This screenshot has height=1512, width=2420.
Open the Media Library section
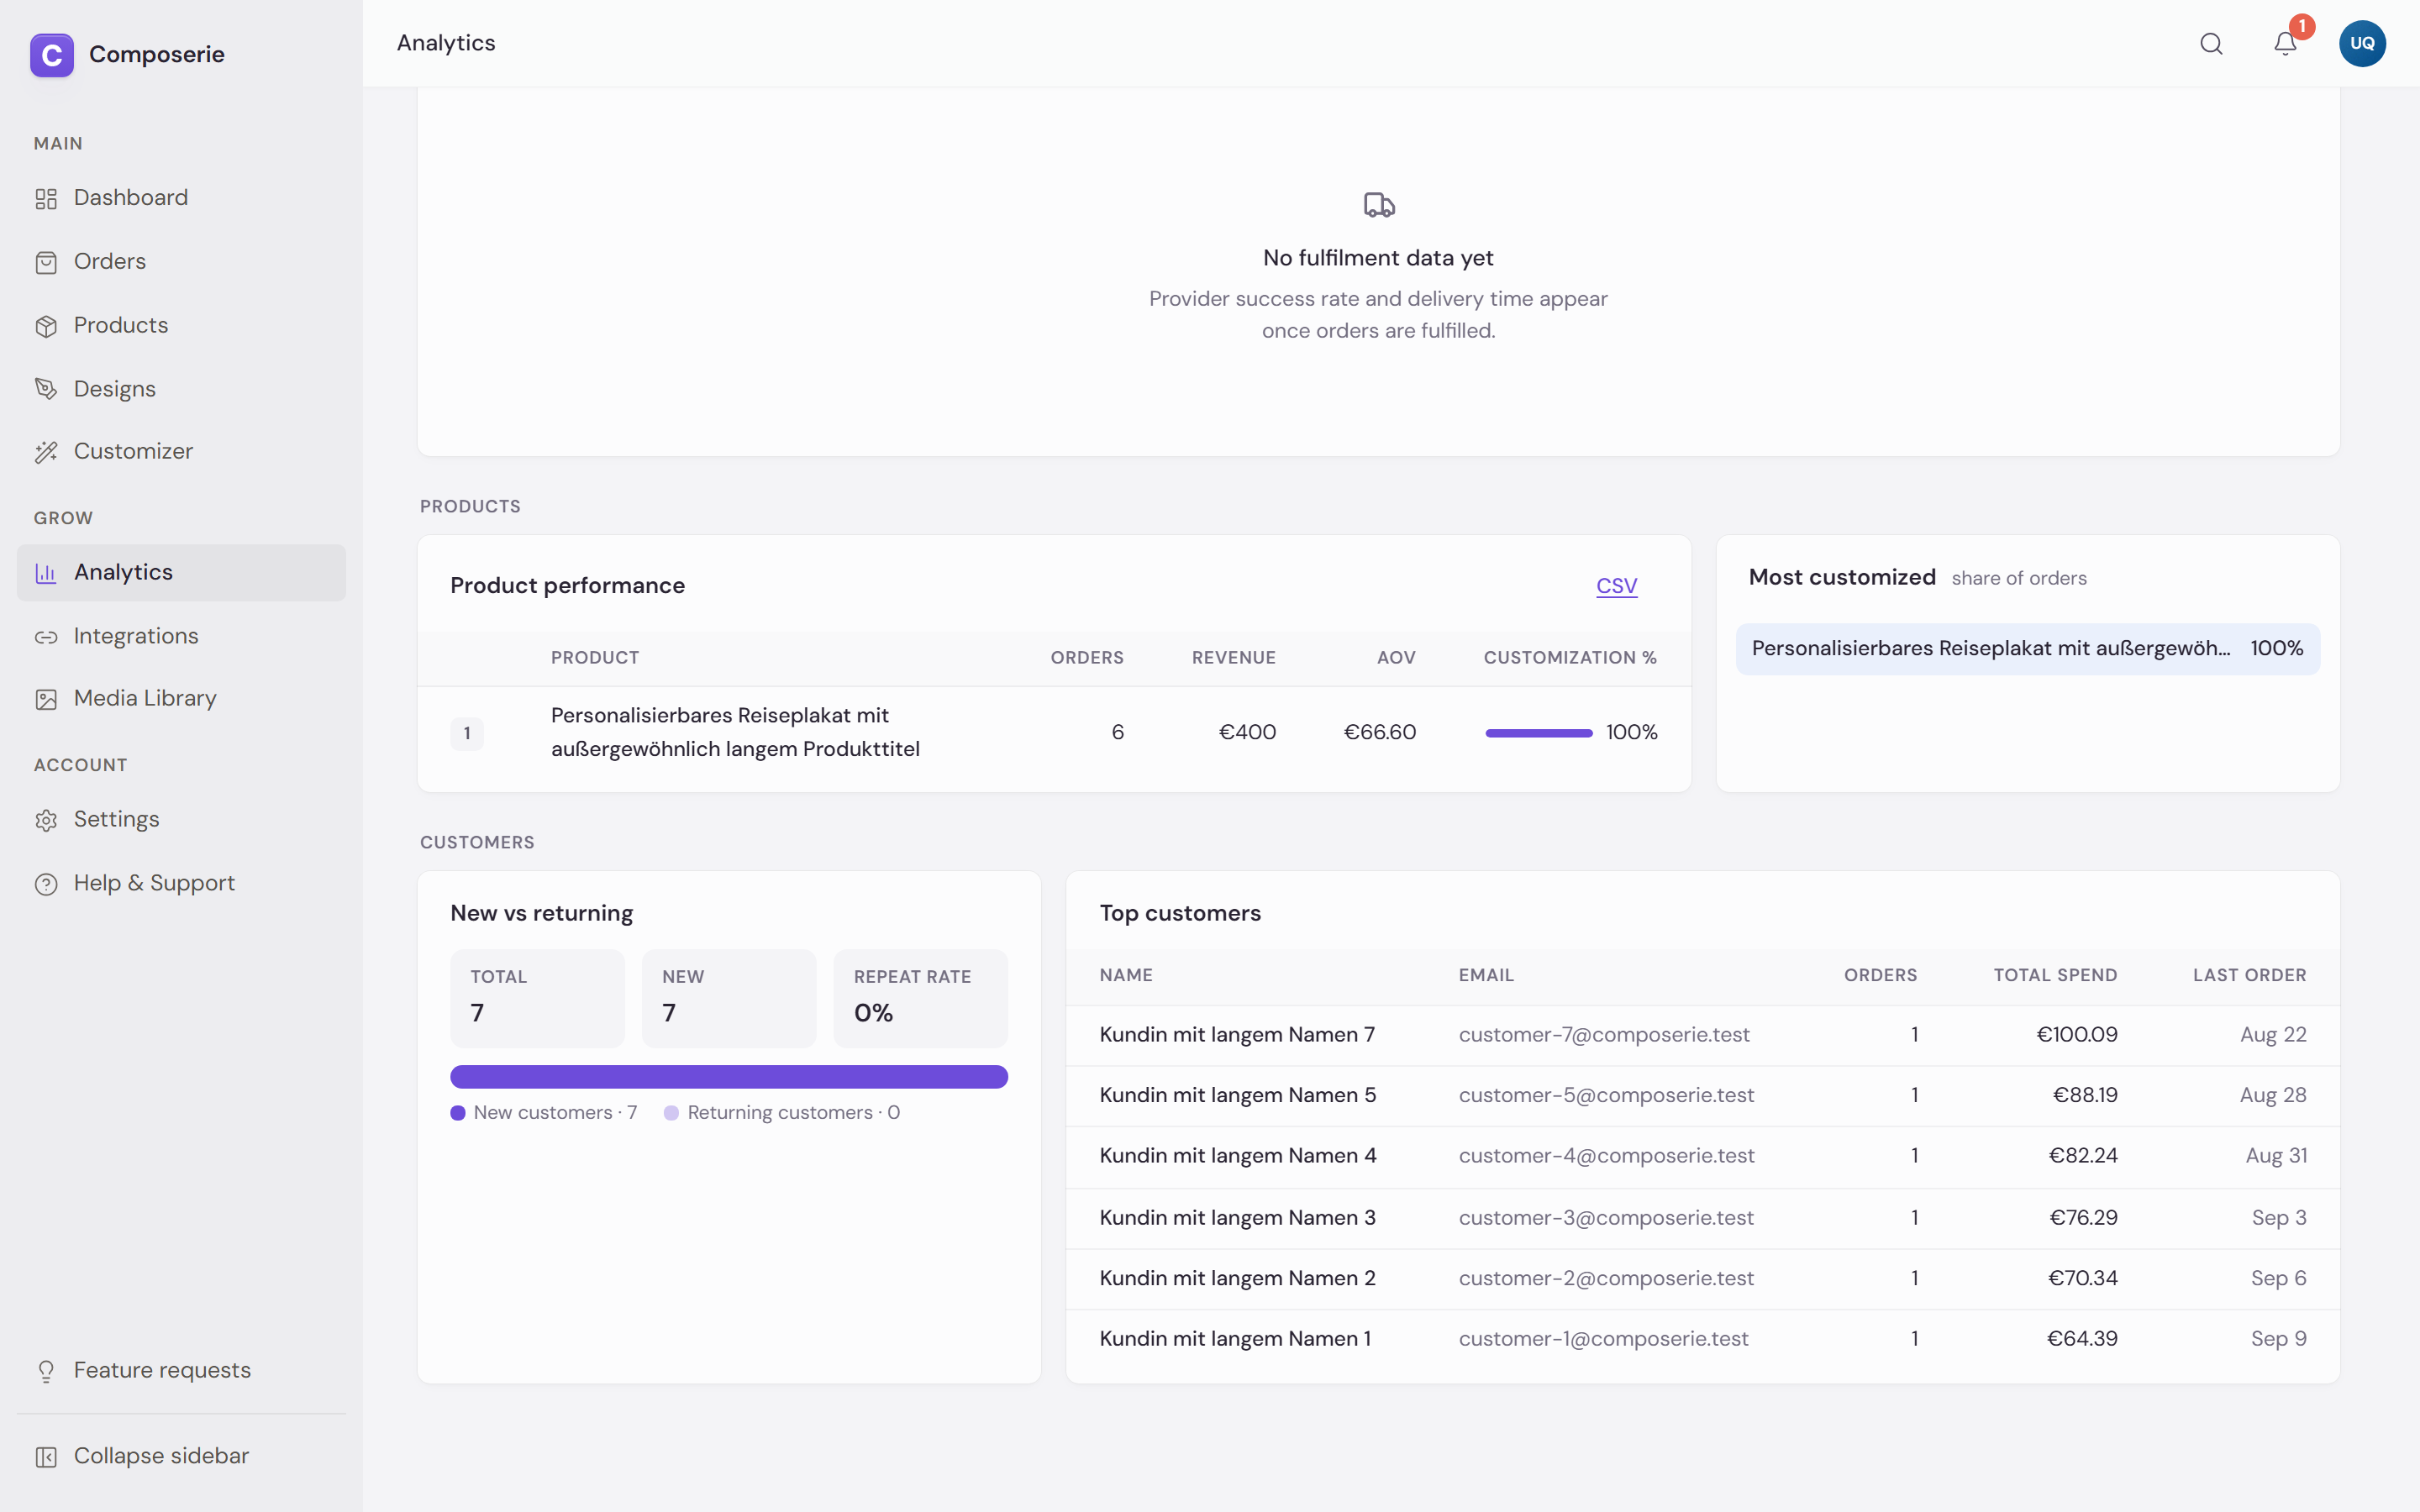181,699
